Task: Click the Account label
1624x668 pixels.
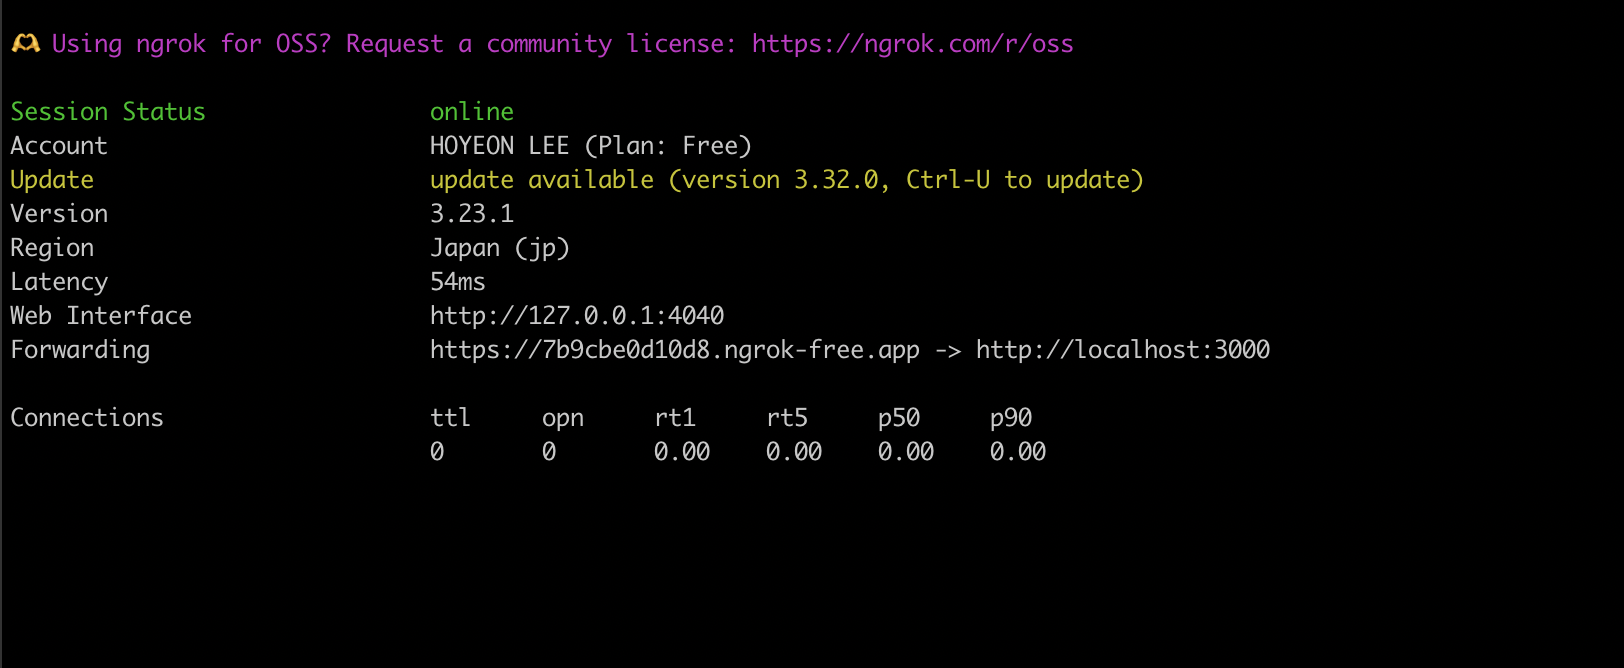Action: tap(59, 146)
